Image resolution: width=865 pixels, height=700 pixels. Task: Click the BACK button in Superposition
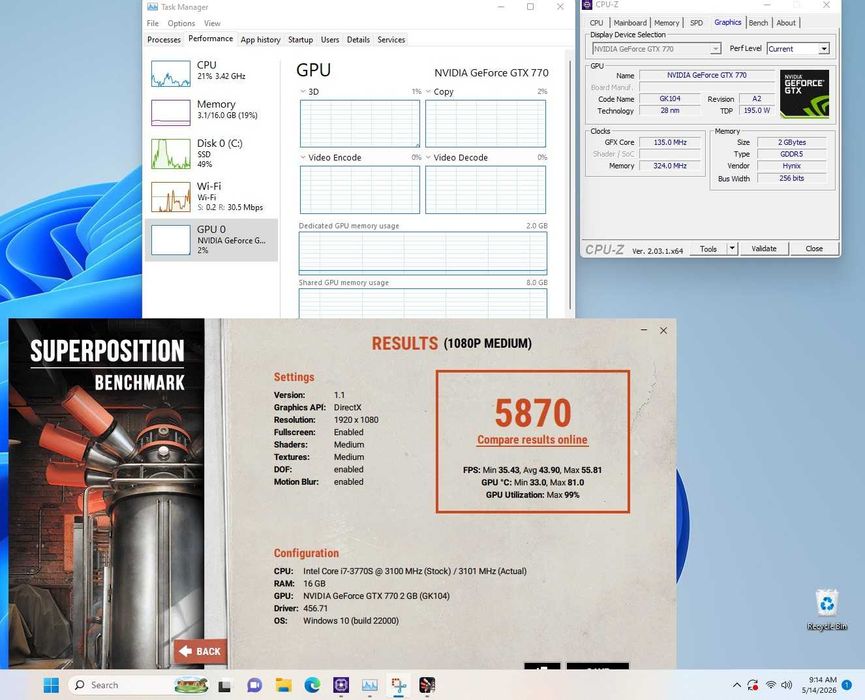200,651
